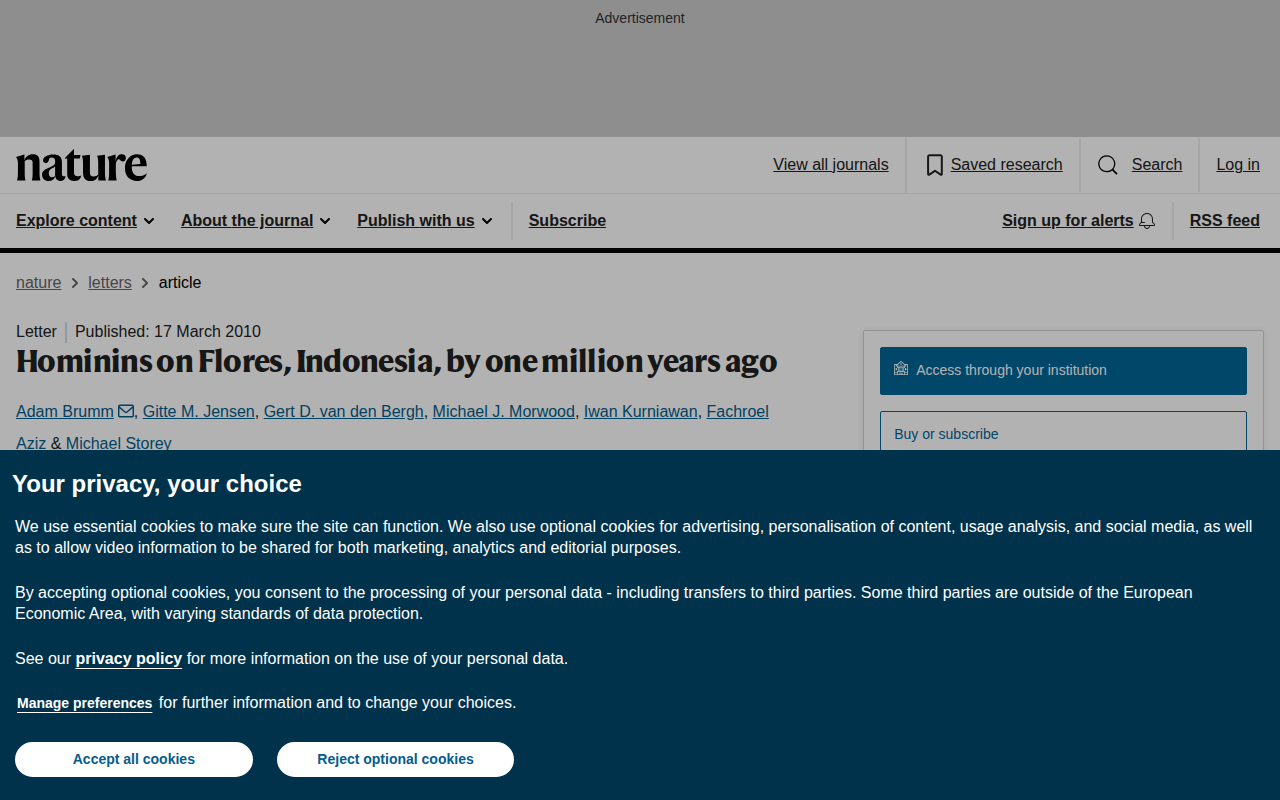Click the alerts bell icon
This screenshot has height=800, width=1280.
click(1147, 221)
